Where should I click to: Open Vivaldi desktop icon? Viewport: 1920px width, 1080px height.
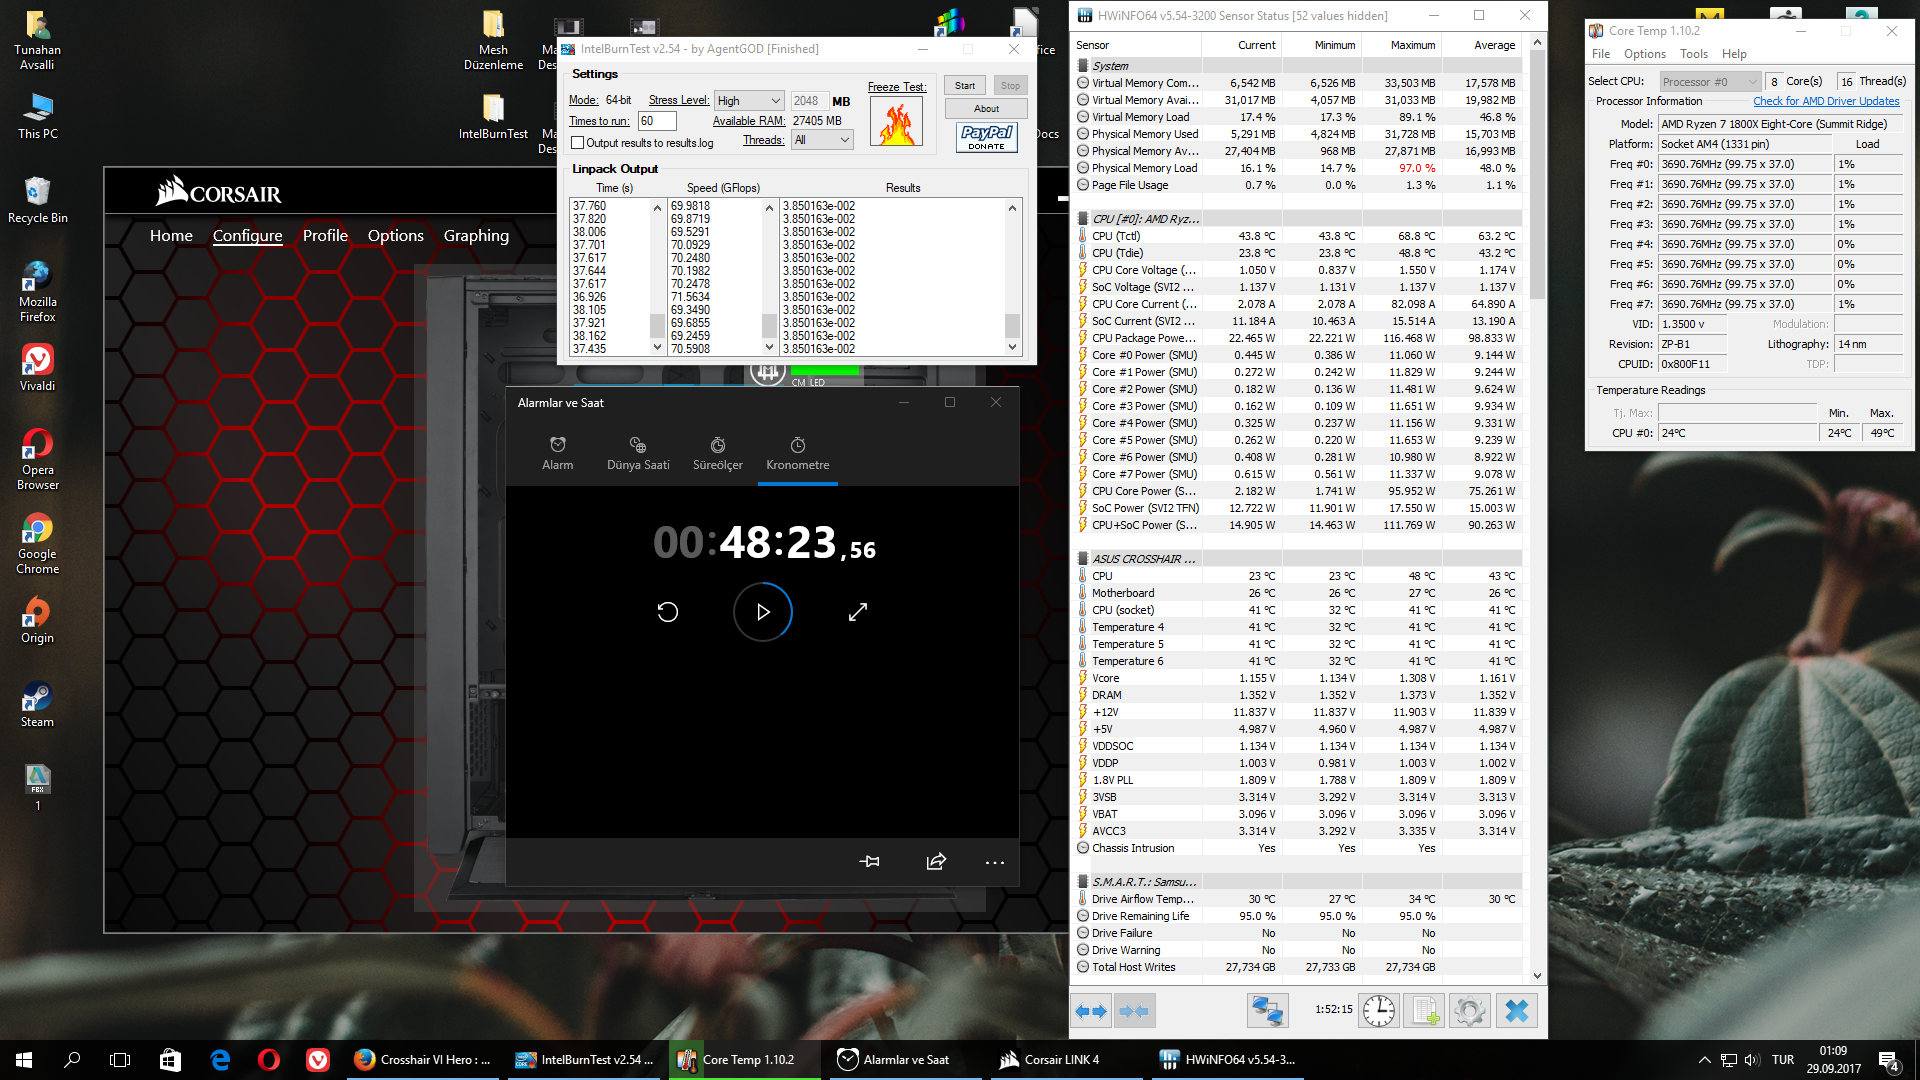(x=38, y=368)
